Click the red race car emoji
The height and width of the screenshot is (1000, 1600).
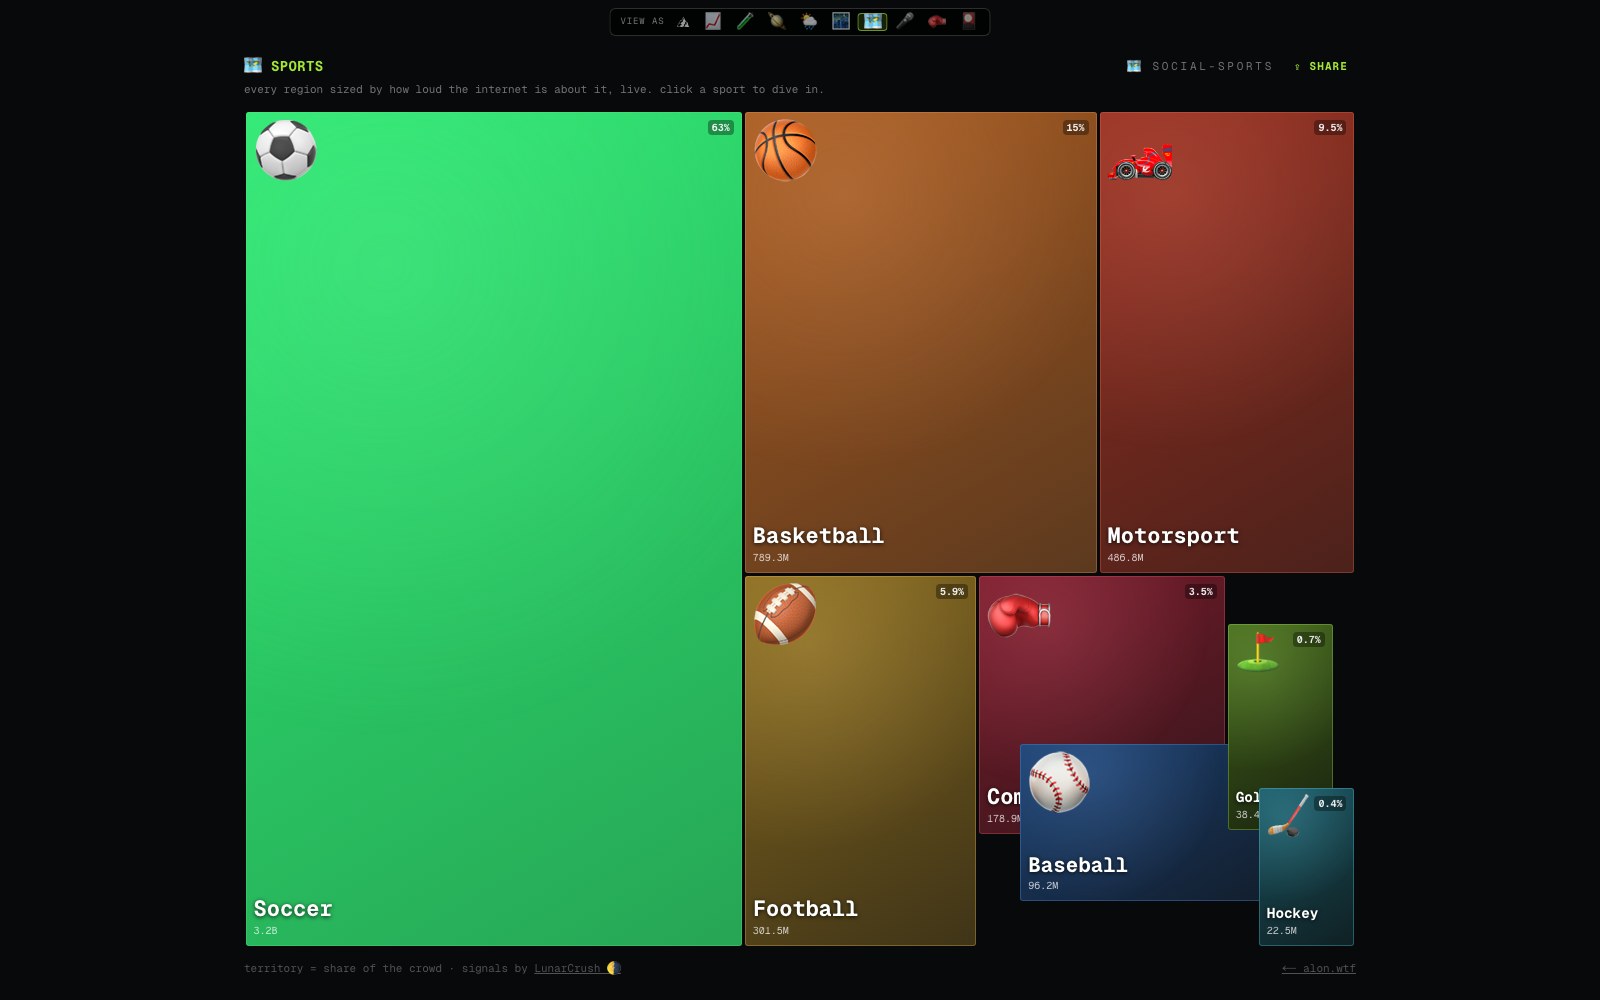click(x=1140, y=162)
